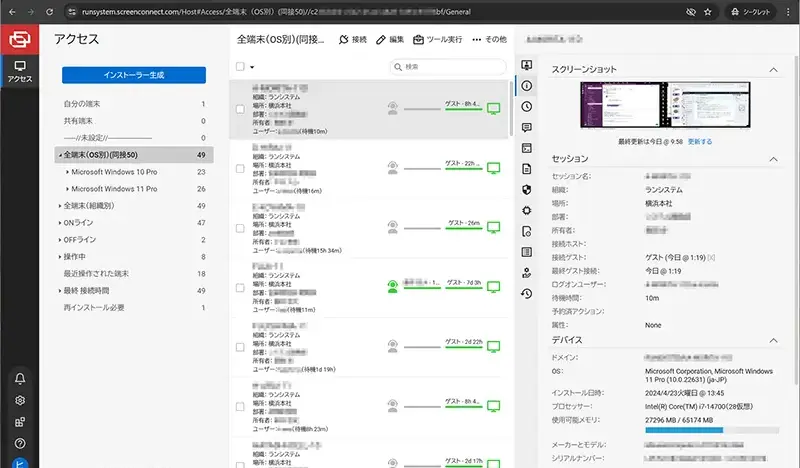Open the Messages chat bubble icon tab
Viewport: 800px width, 468px height.
(526, 127)
